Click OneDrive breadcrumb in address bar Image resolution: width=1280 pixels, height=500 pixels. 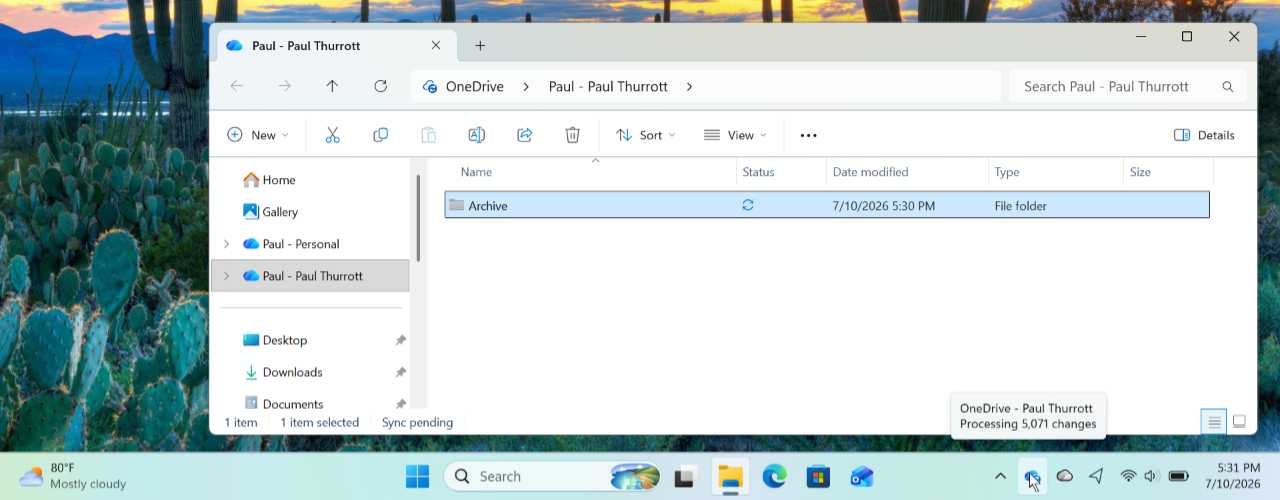click(474, 87)
